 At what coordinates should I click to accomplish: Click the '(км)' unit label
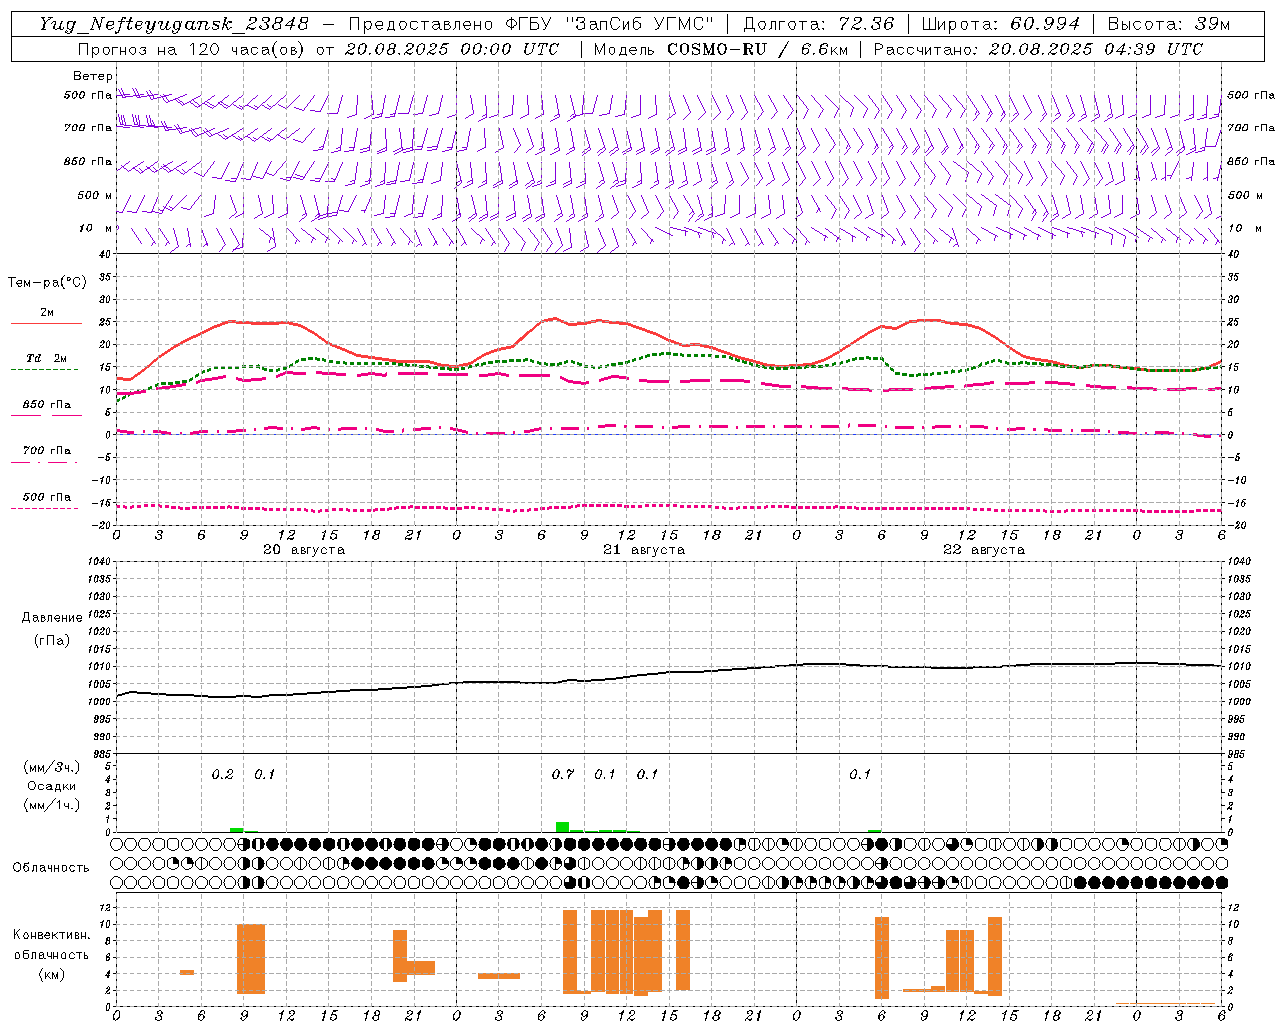(x=52, y=975)
